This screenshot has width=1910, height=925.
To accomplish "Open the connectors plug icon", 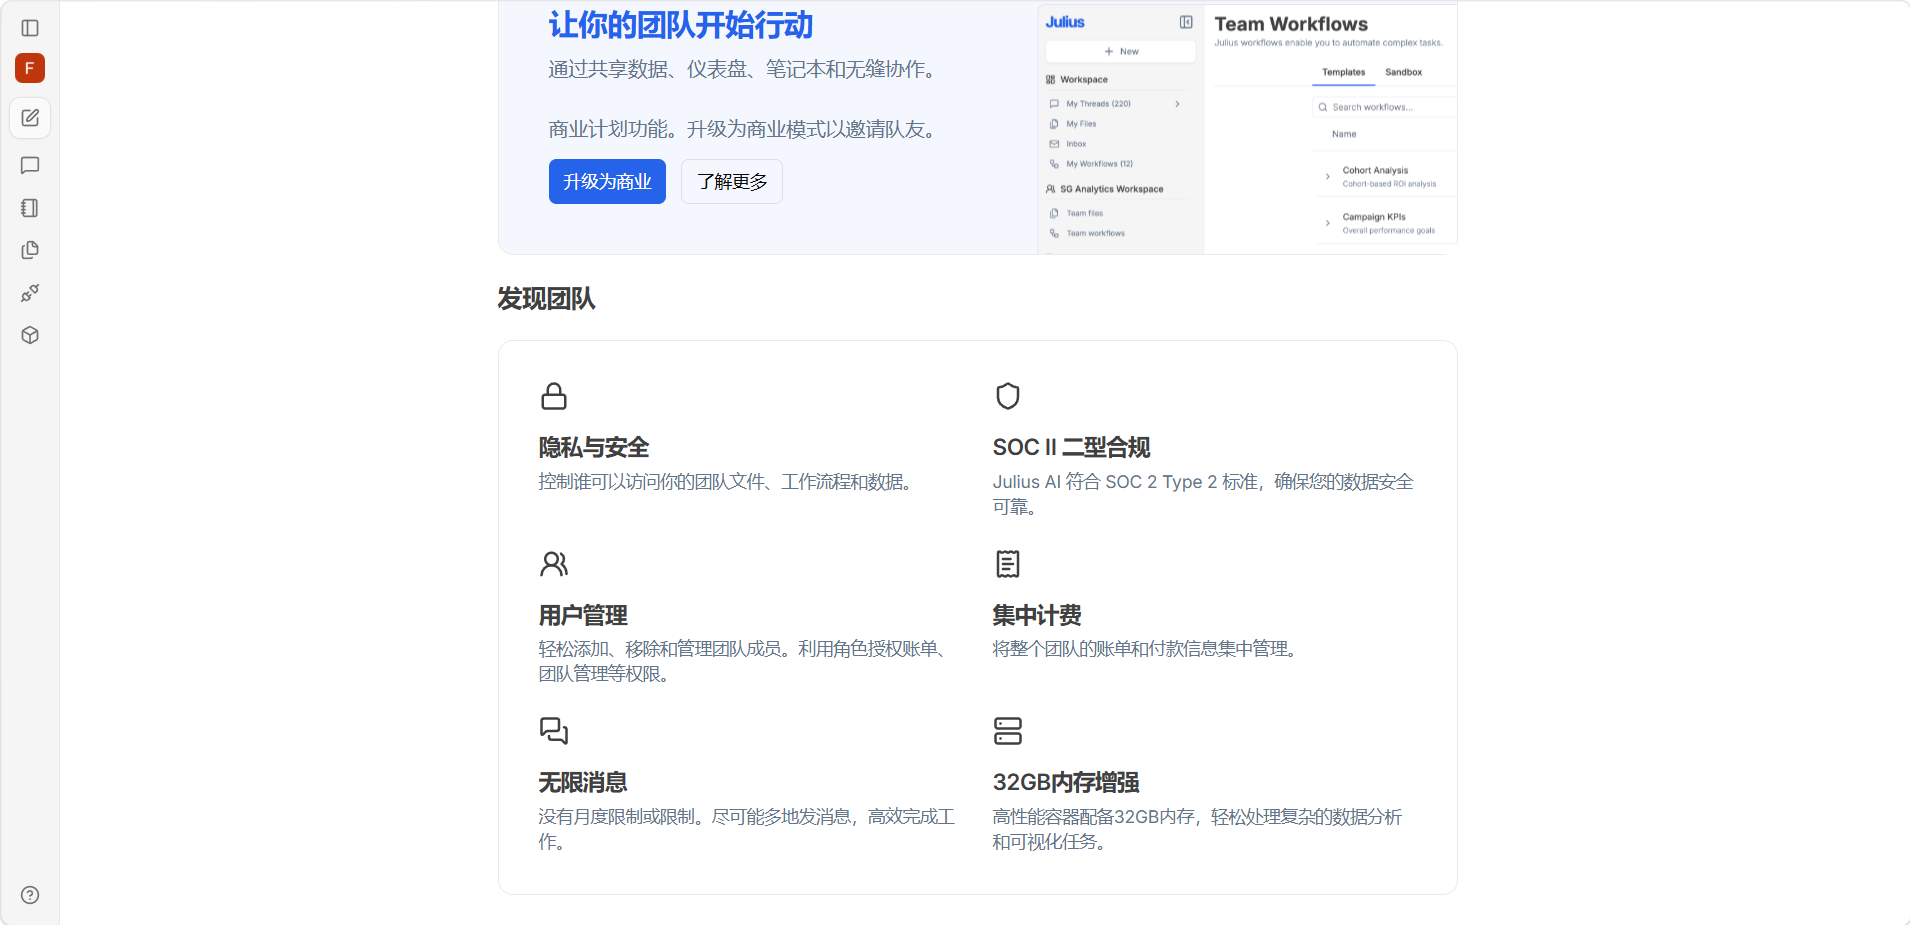I will coord(30,293).
